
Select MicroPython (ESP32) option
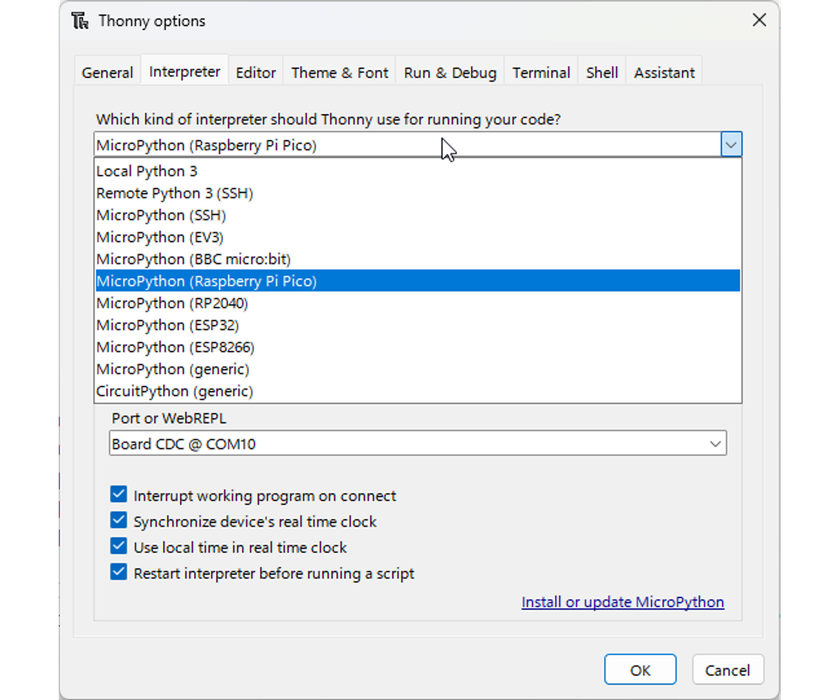tap(418, 325)
